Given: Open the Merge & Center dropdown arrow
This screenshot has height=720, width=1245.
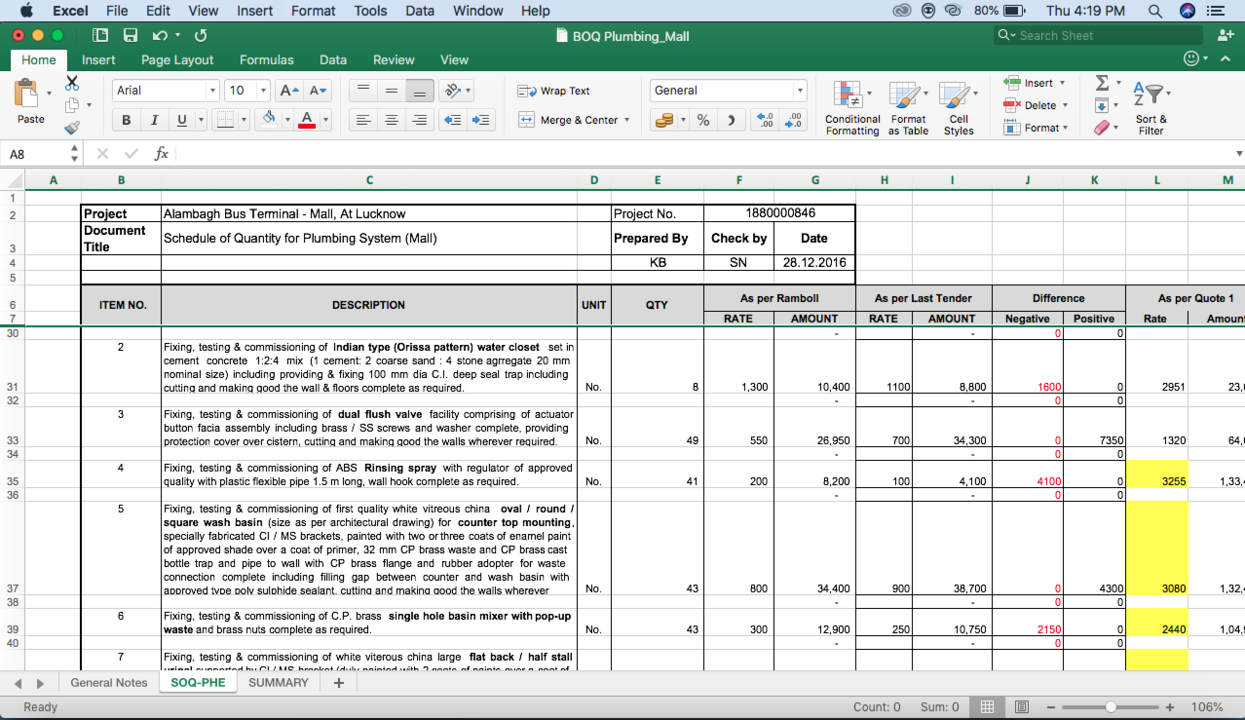Looking at the screenshot, I should [627, 120].
